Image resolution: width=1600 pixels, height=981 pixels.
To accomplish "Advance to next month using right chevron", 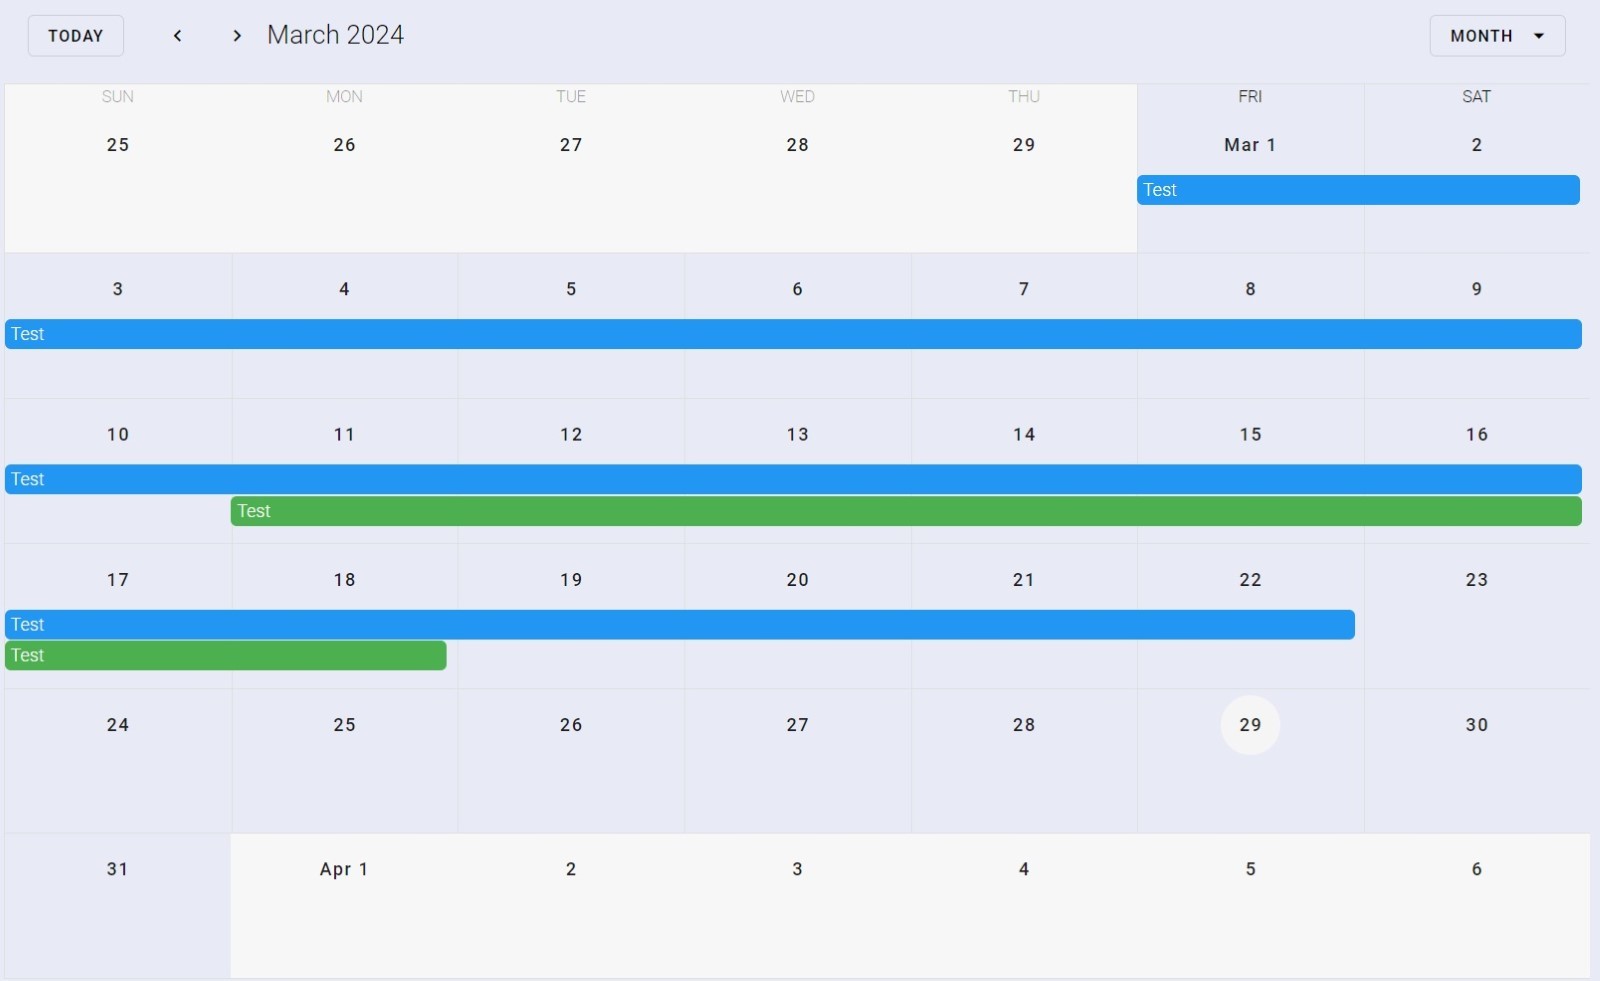I will click(x=237, y=36).
